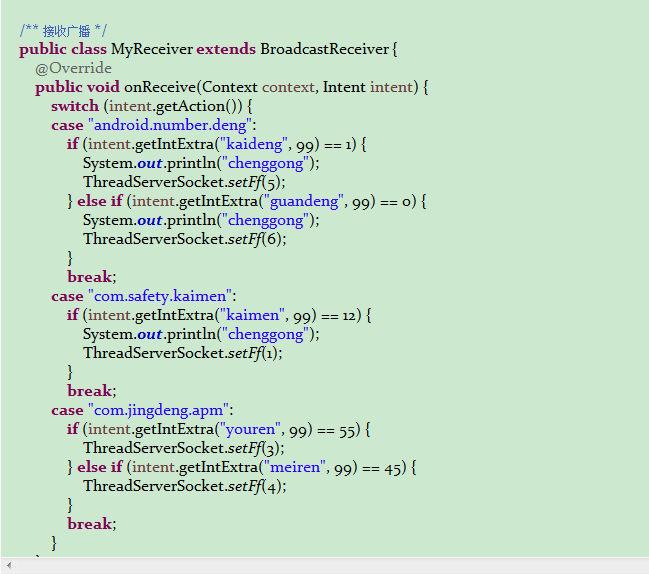Image resolution: width=649 pixels, height=574 pixels.
Task: Click the onReceive method name
Action: click(160, 87)
